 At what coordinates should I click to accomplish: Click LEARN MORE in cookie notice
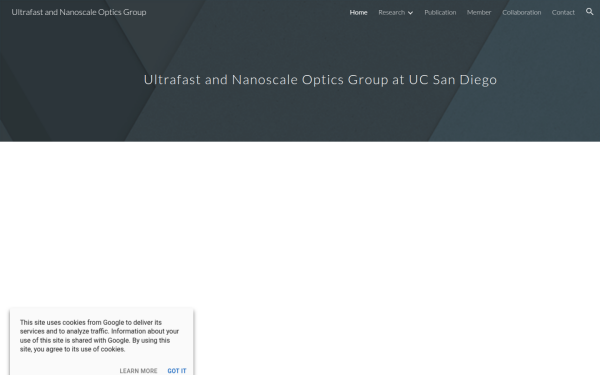pyautogui.click(x=138, y=371)
